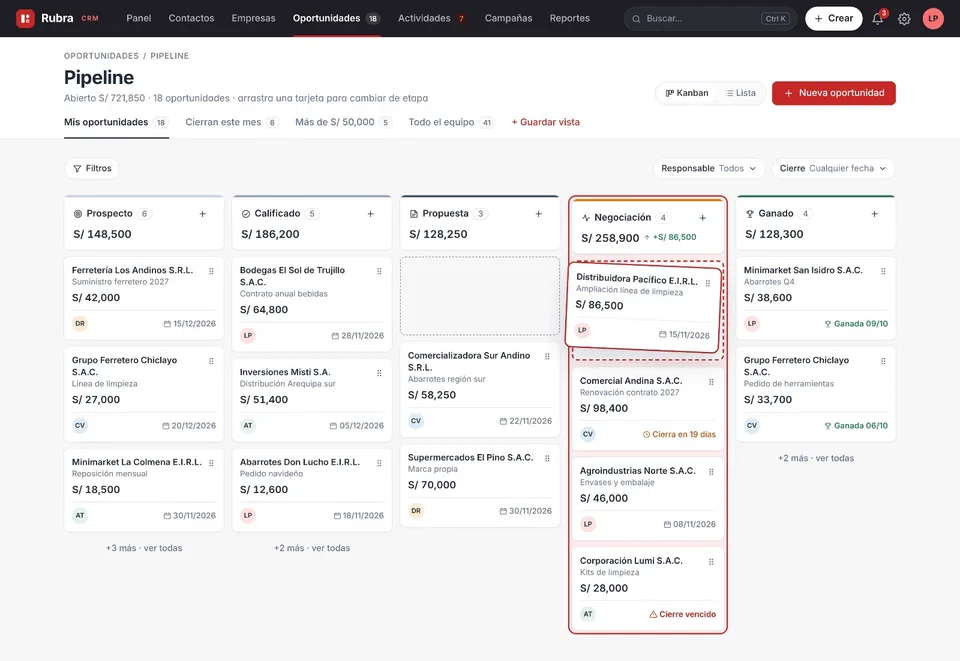
Task: Open Distribuidora Pacífico E.I.R.L. card
Action: tap(642, 308)
